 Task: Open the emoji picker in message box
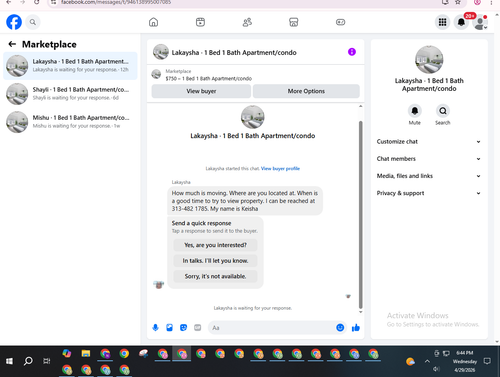coord(340,328)
